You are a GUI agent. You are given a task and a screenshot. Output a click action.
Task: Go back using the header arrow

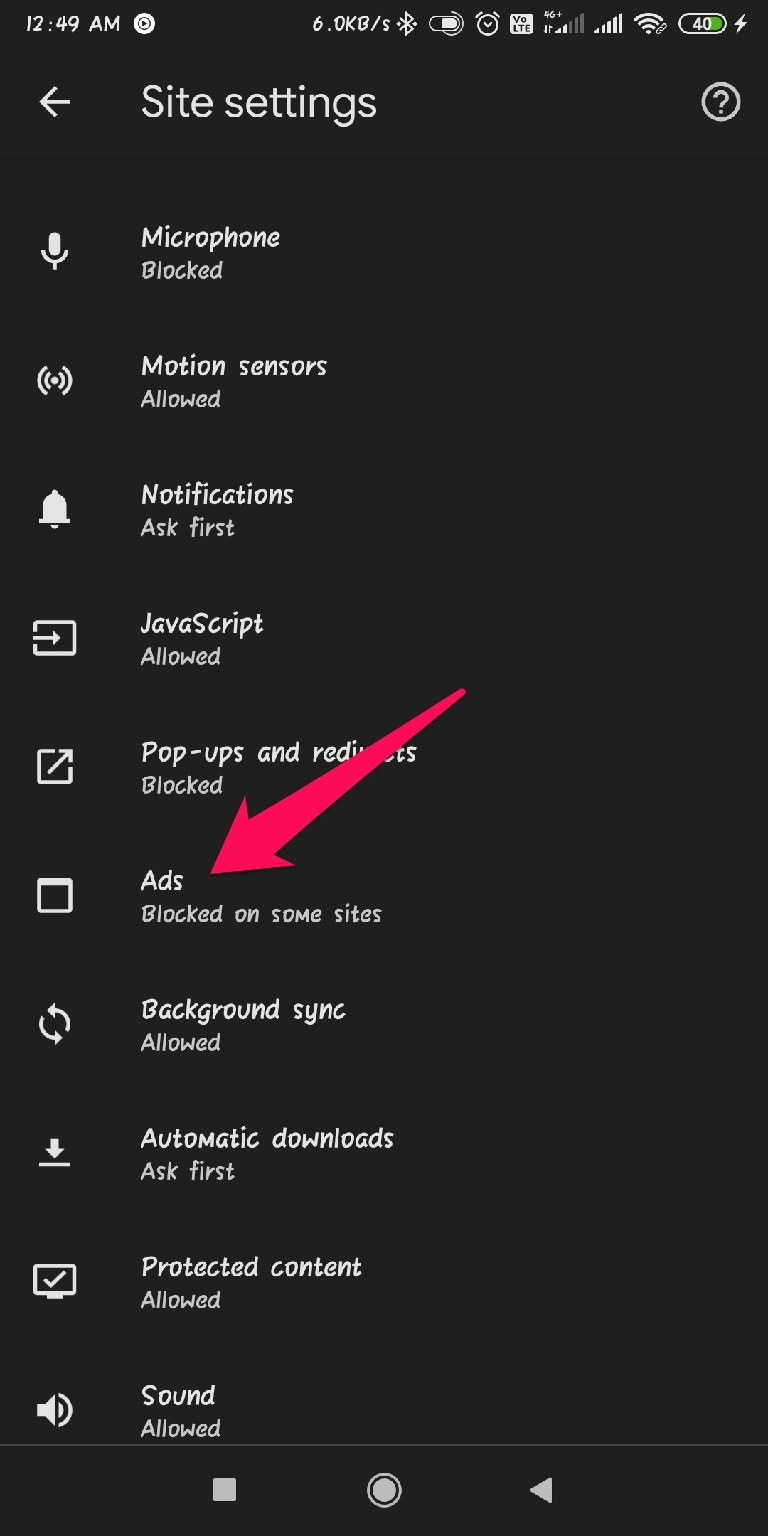[x=54, y=102]
